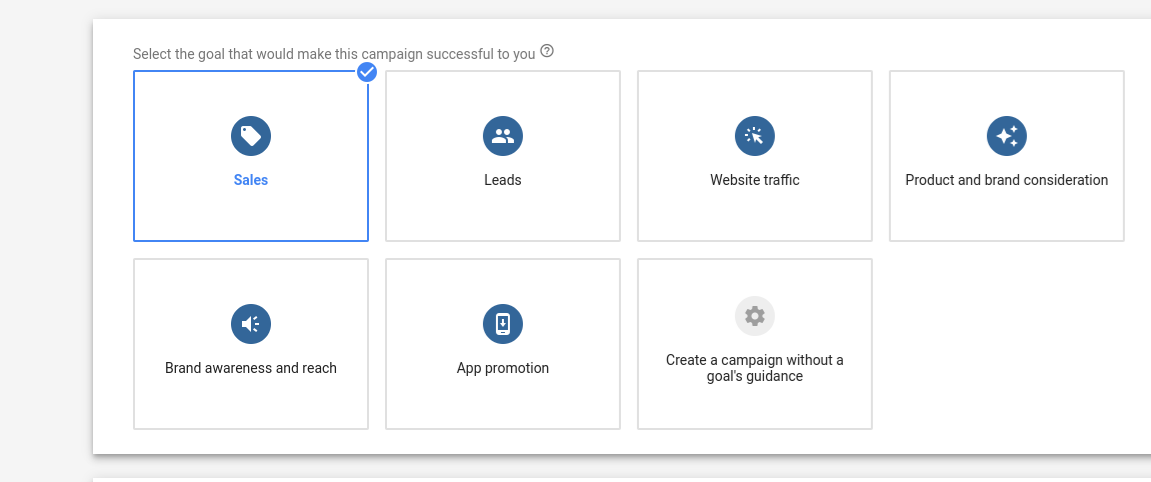1151x482 pixels.
Task: Choose Product and brand consideration label
Action: 1006,180
